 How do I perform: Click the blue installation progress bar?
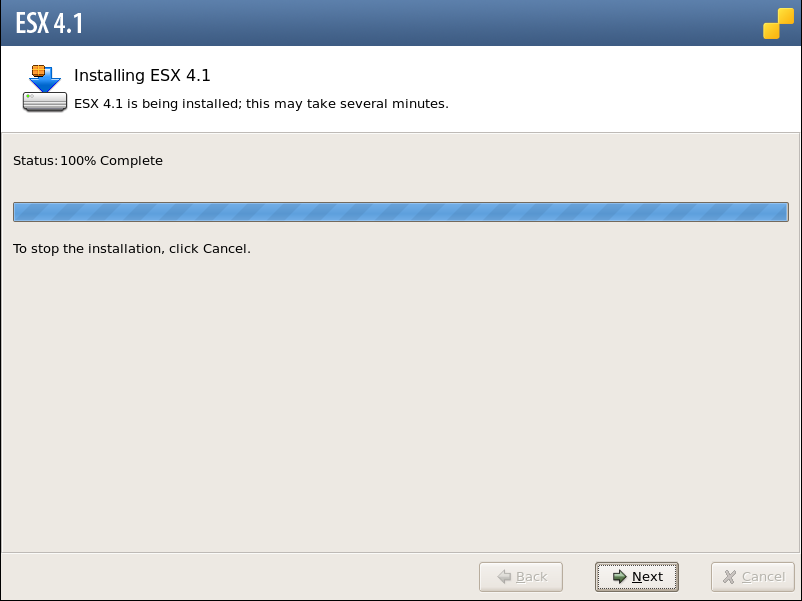400,212
